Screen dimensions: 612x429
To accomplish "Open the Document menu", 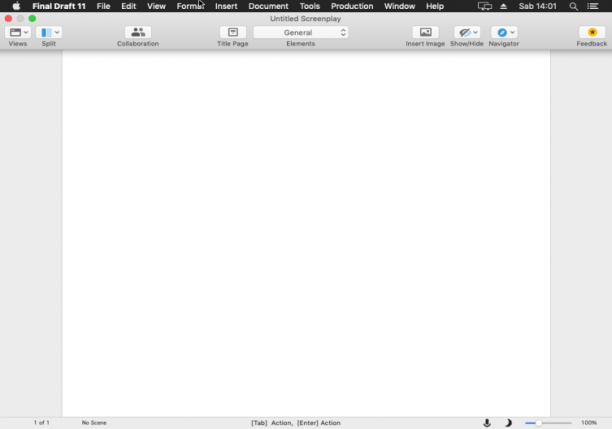I will (268, 6).
